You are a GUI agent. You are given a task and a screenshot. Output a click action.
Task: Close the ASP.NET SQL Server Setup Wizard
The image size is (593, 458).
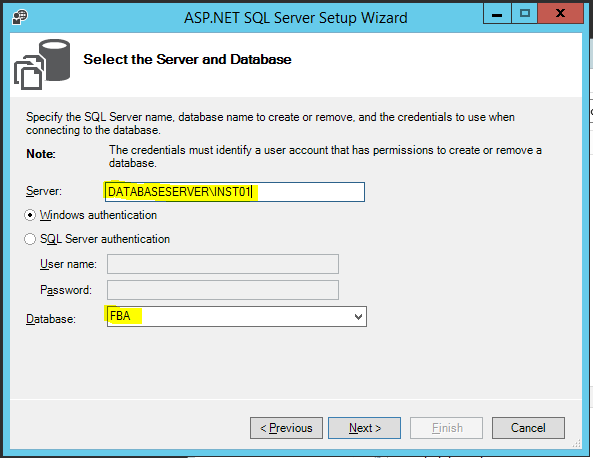point(560,14)
